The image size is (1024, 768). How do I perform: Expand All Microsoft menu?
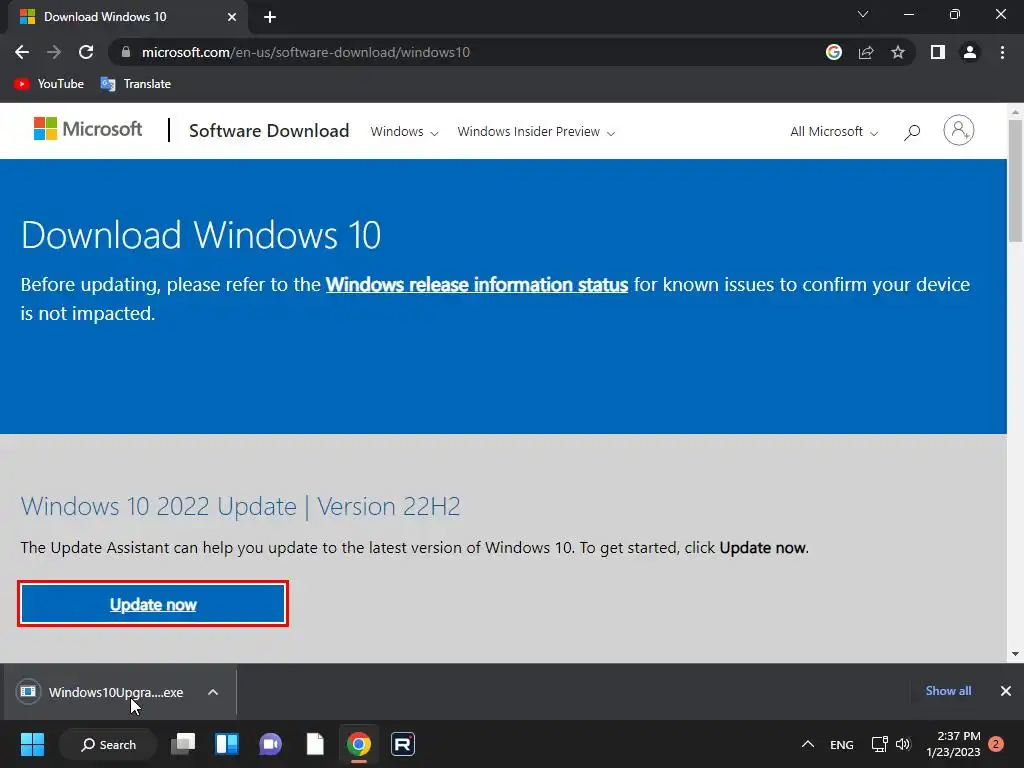click(834, 131)
